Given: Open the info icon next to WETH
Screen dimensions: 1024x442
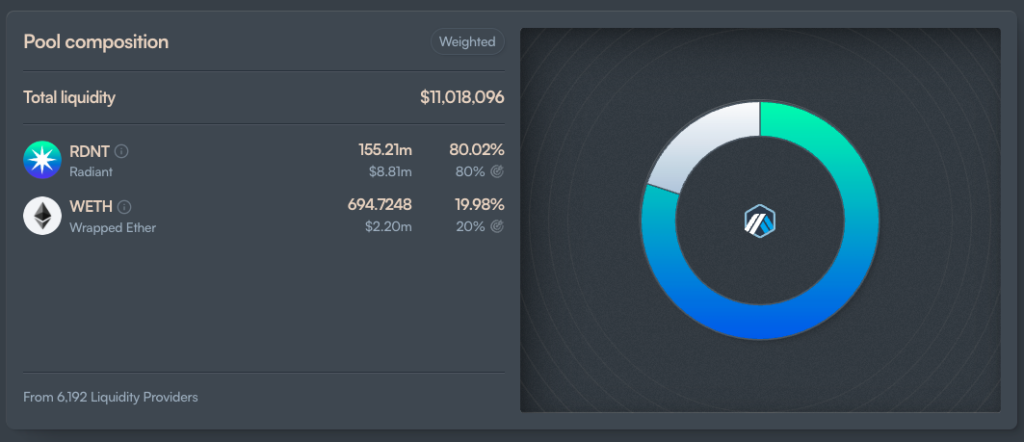Looking at the screenshot, I should (x=125, y=207).
